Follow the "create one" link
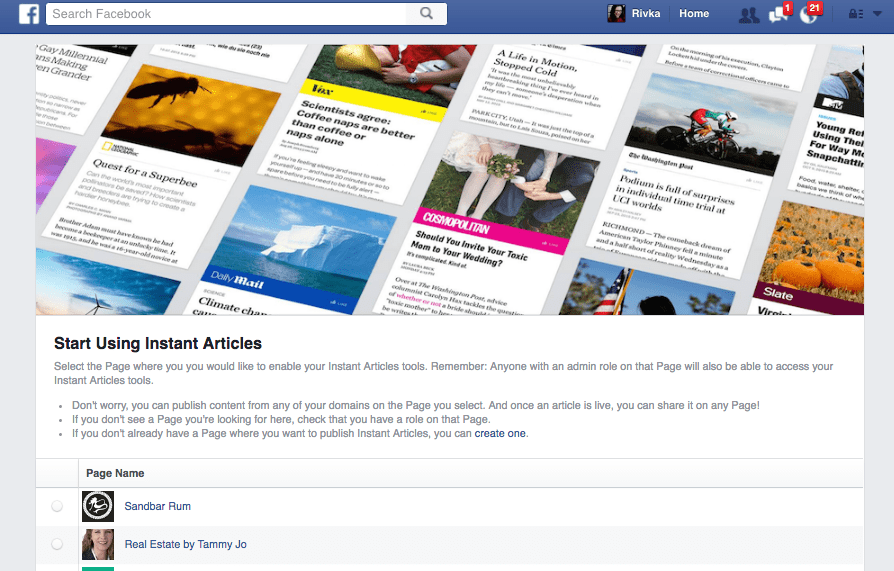Screen dimensions: 894x571 click(500, 434)
